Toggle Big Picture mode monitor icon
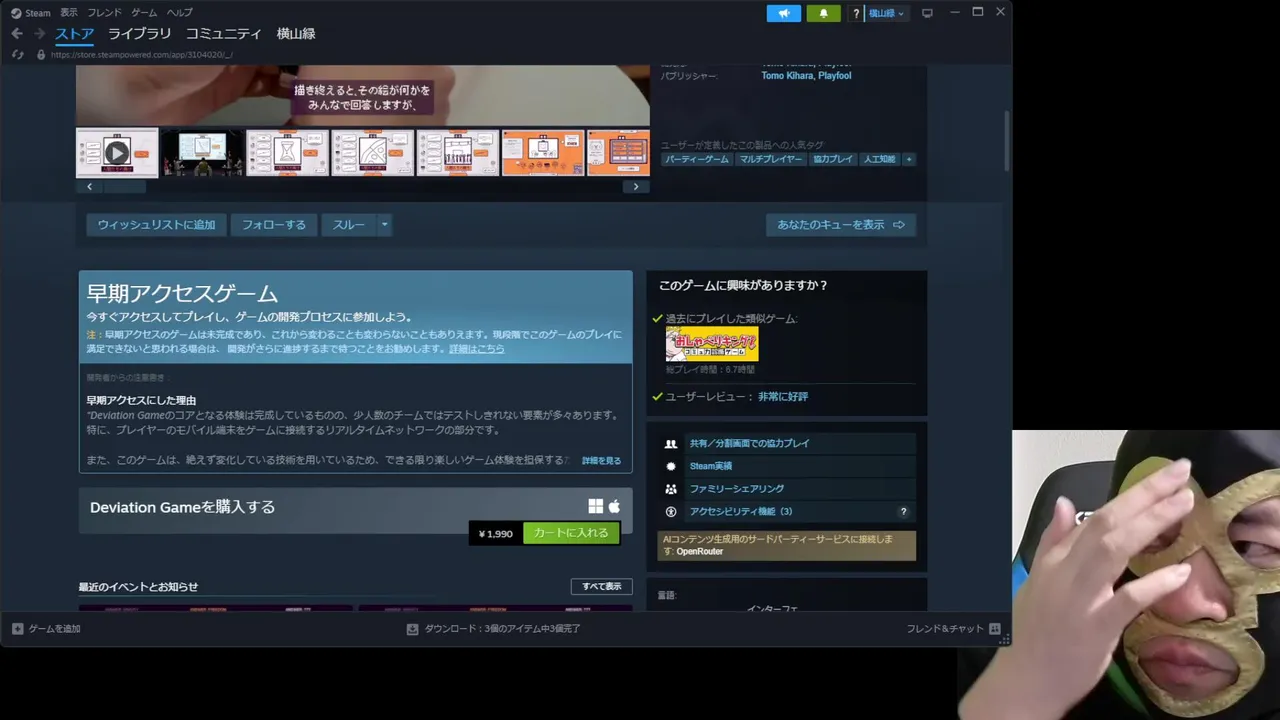Screen dimensions: 1280x720 [x=927, y=13]
